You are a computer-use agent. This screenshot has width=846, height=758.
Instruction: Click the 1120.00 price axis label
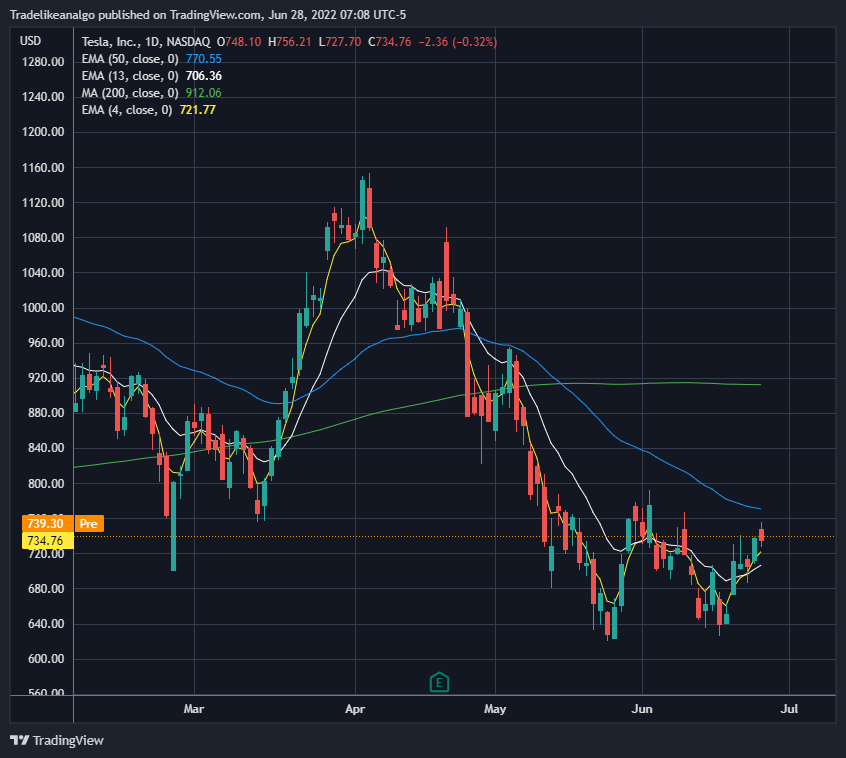pos(43,203)
